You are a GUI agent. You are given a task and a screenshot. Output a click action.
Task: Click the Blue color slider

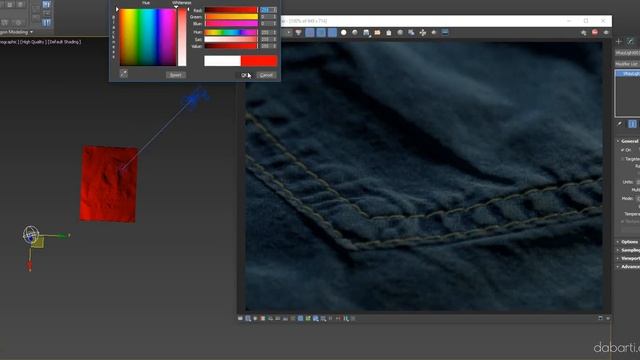point(231,24)
